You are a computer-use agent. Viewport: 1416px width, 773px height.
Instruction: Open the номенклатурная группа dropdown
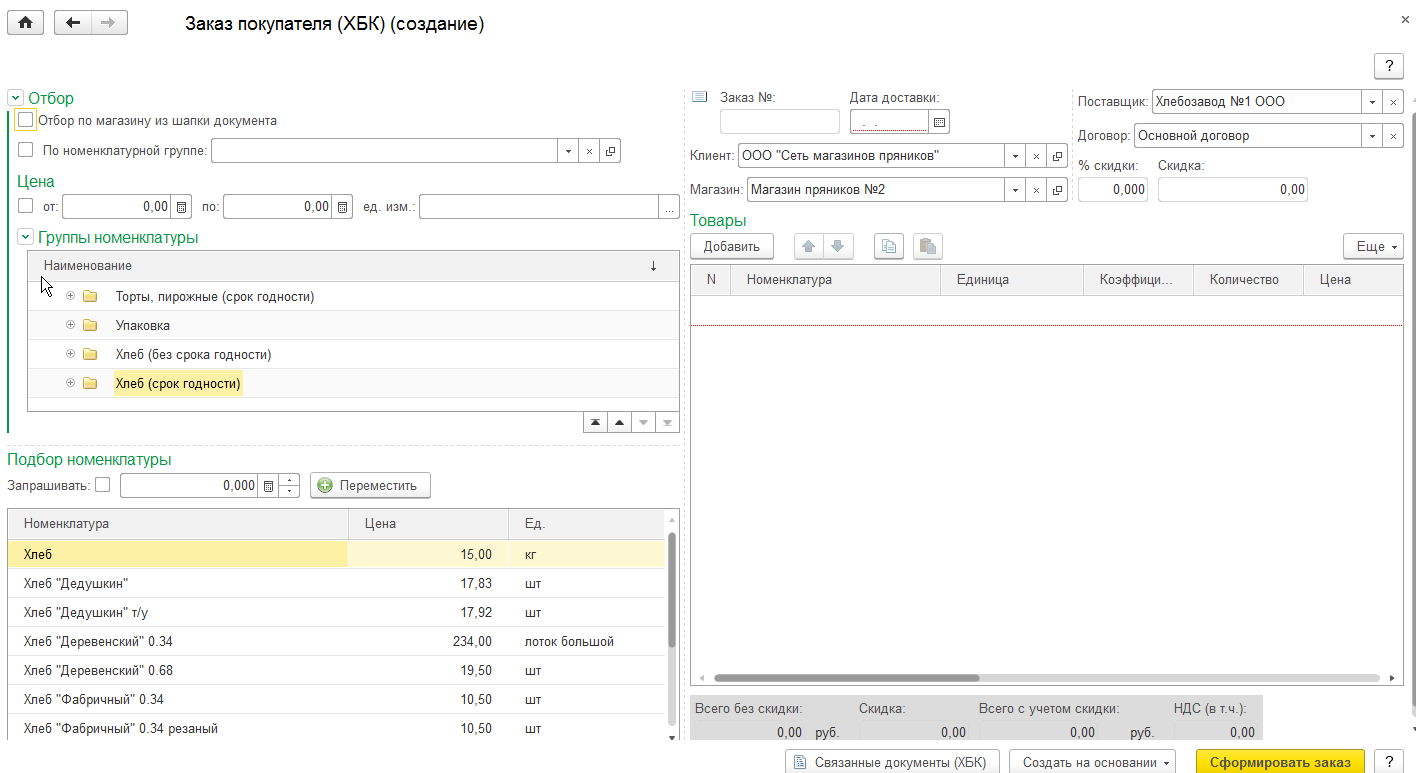coord(568,151)
